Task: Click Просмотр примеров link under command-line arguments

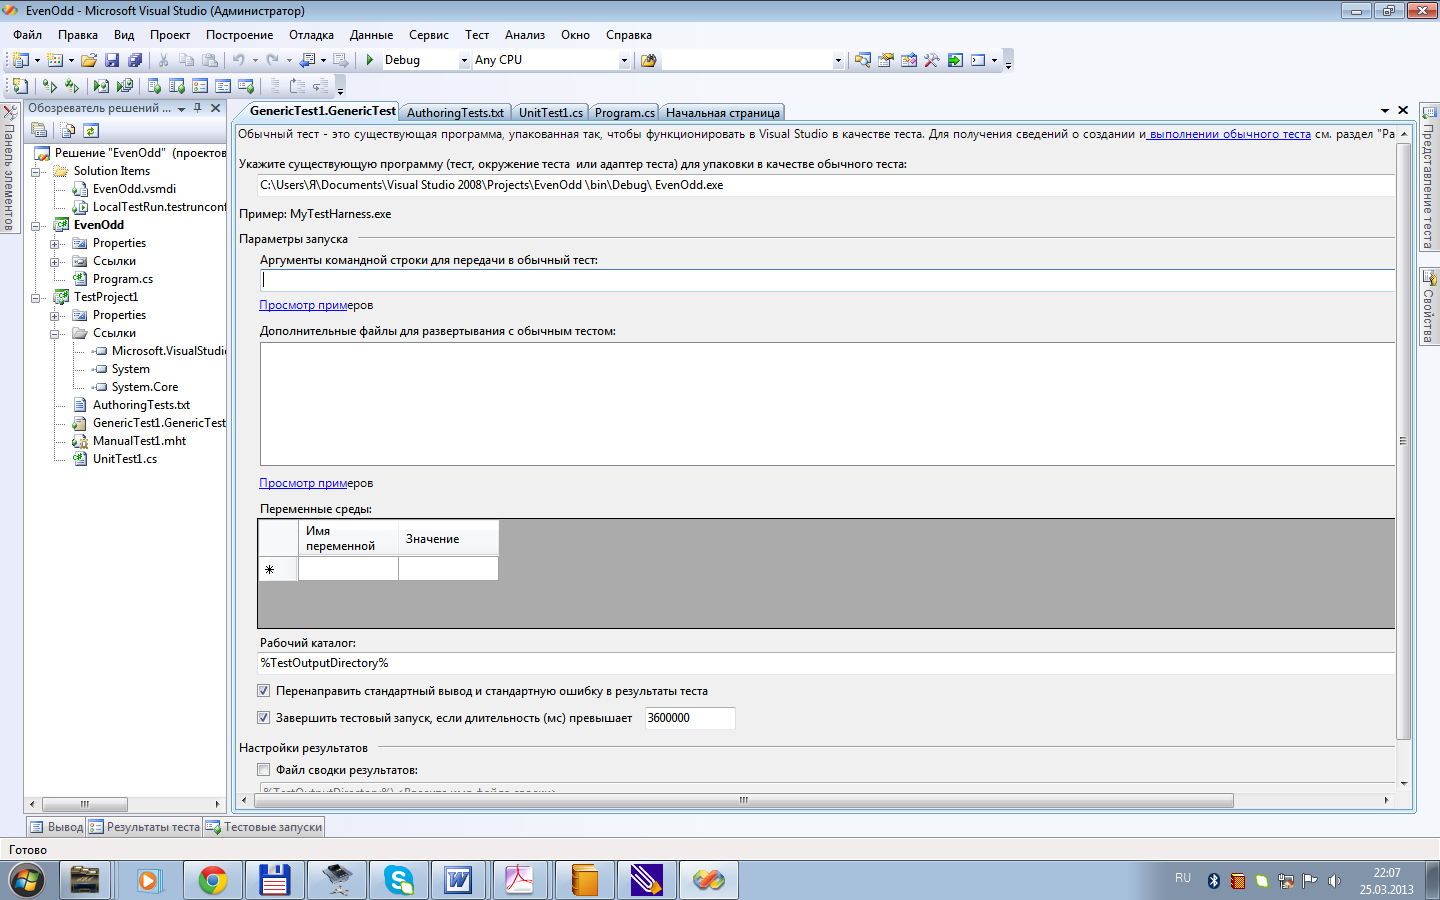Action: pyautogui.click(x=316, y=305)
